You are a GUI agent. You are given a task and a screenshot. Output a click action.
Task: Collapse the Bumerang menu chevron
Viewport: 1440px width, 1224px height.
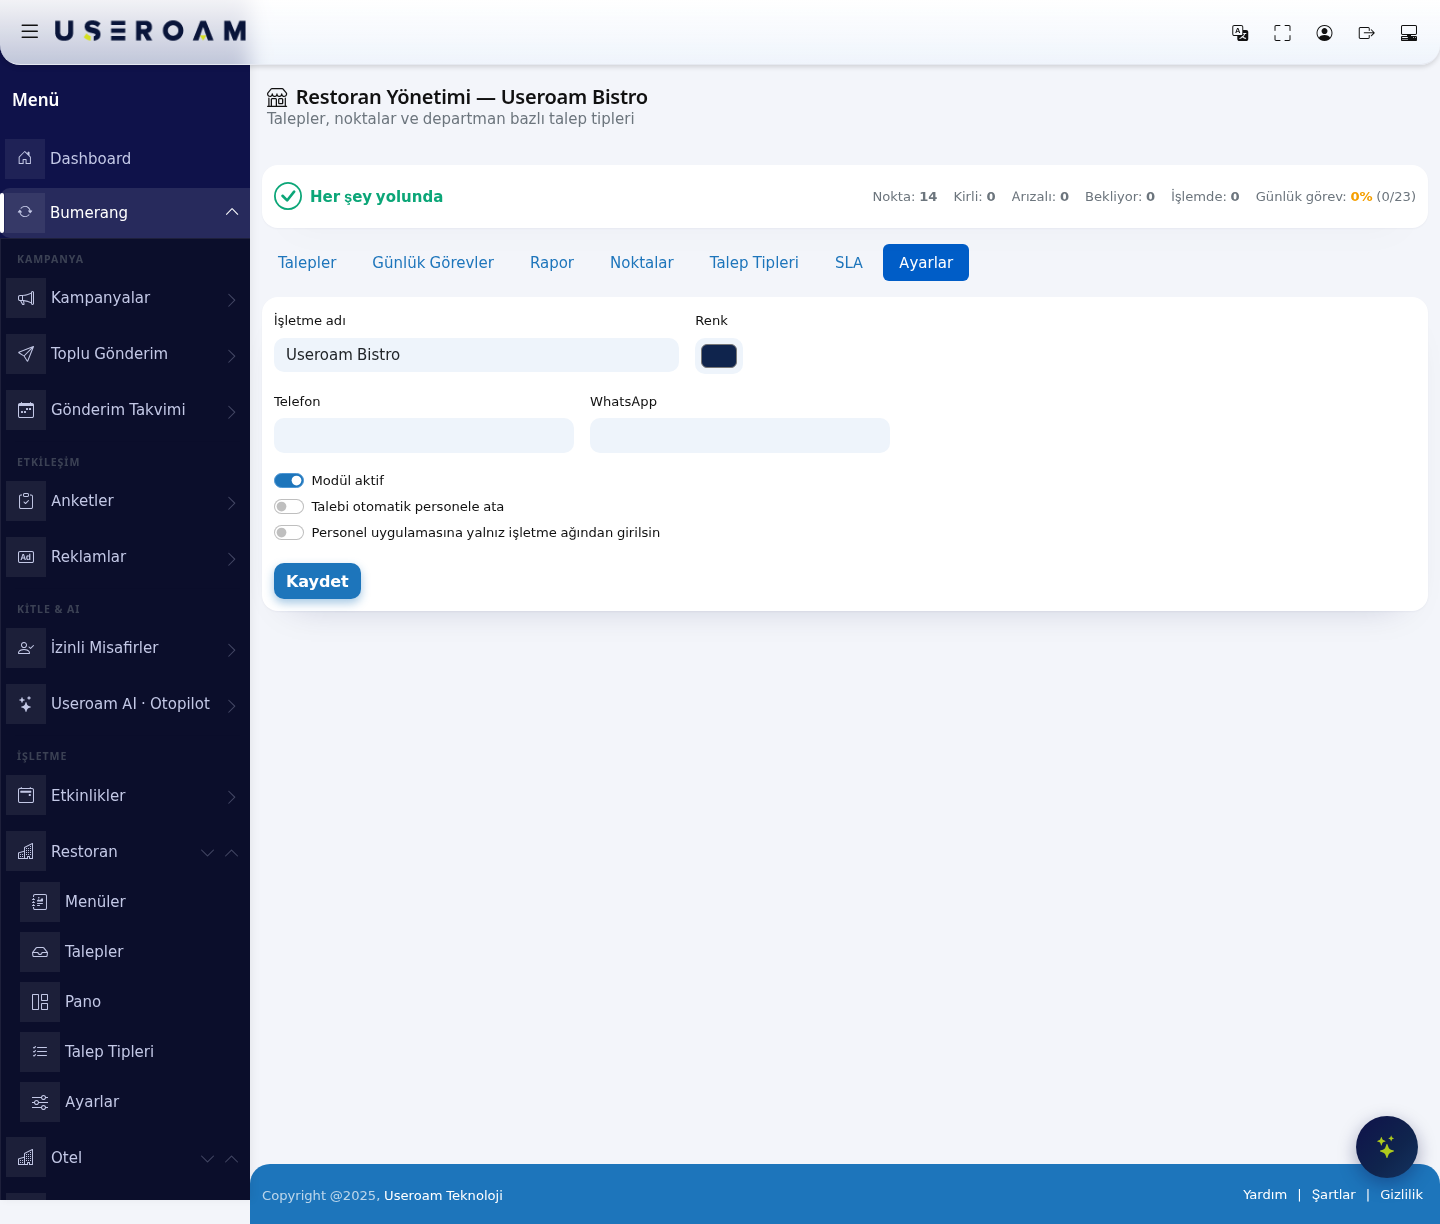[232, 212]
